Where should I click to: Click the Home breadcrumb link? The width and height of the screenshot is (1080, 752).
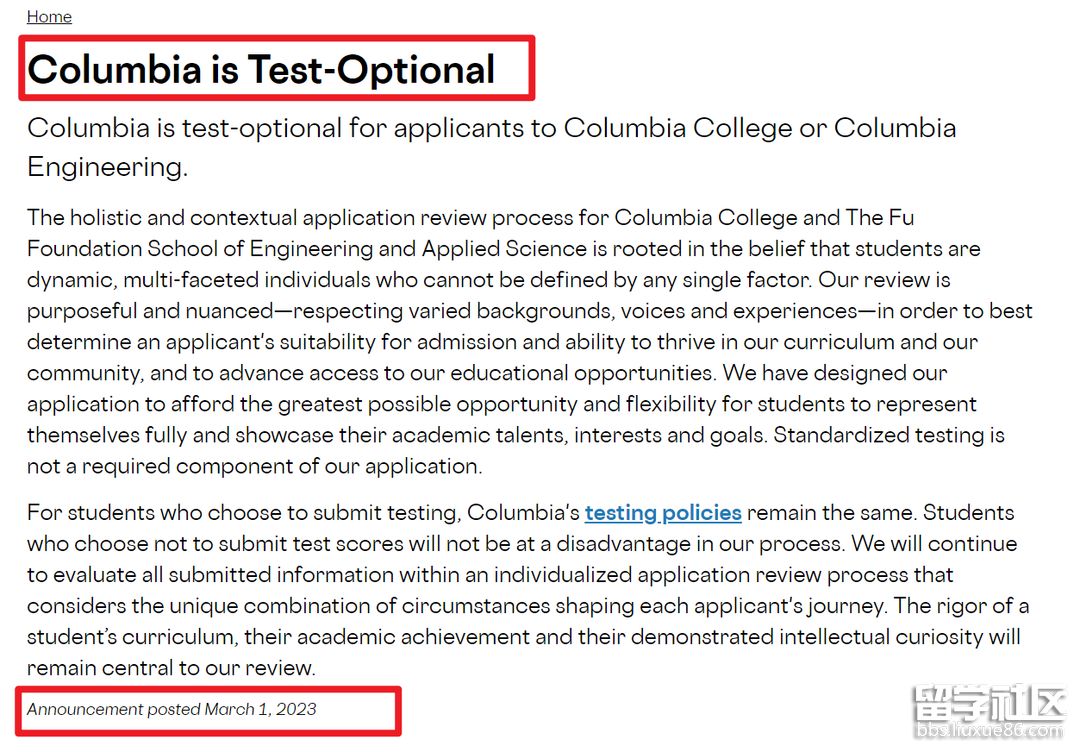click(49, 17)
